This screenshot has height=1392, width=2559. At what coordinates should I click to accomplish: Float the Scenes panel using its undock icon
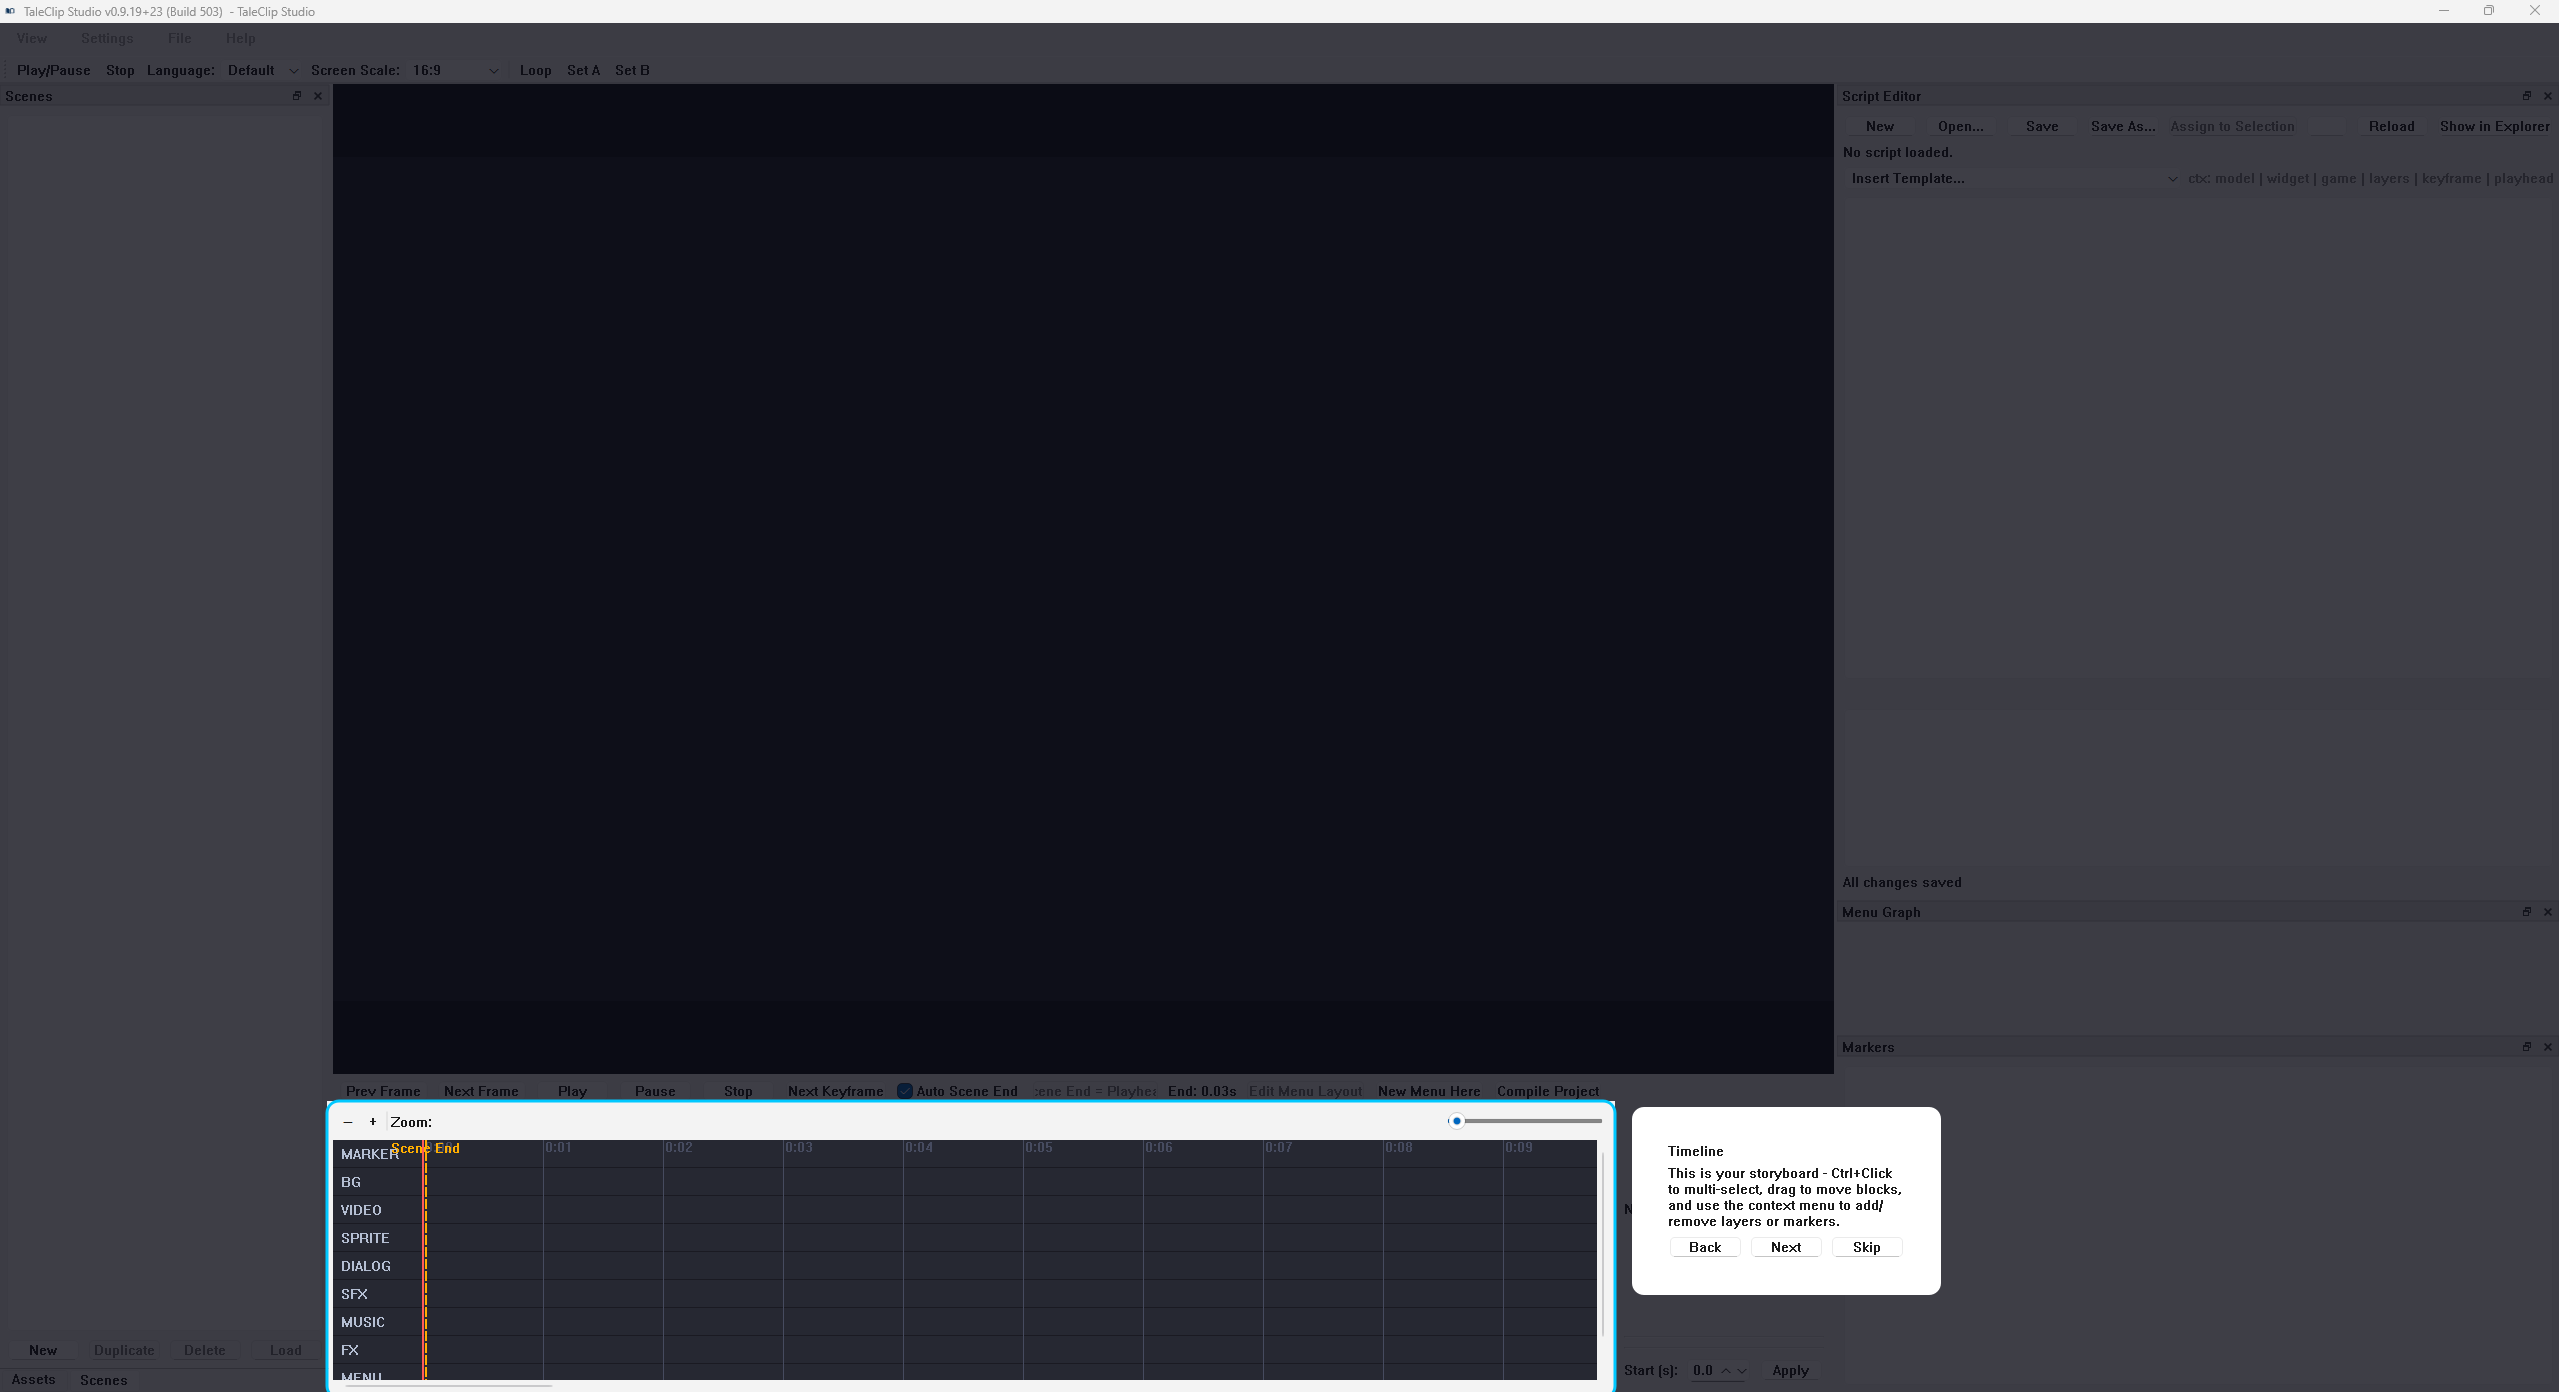(x=297, y=96)
